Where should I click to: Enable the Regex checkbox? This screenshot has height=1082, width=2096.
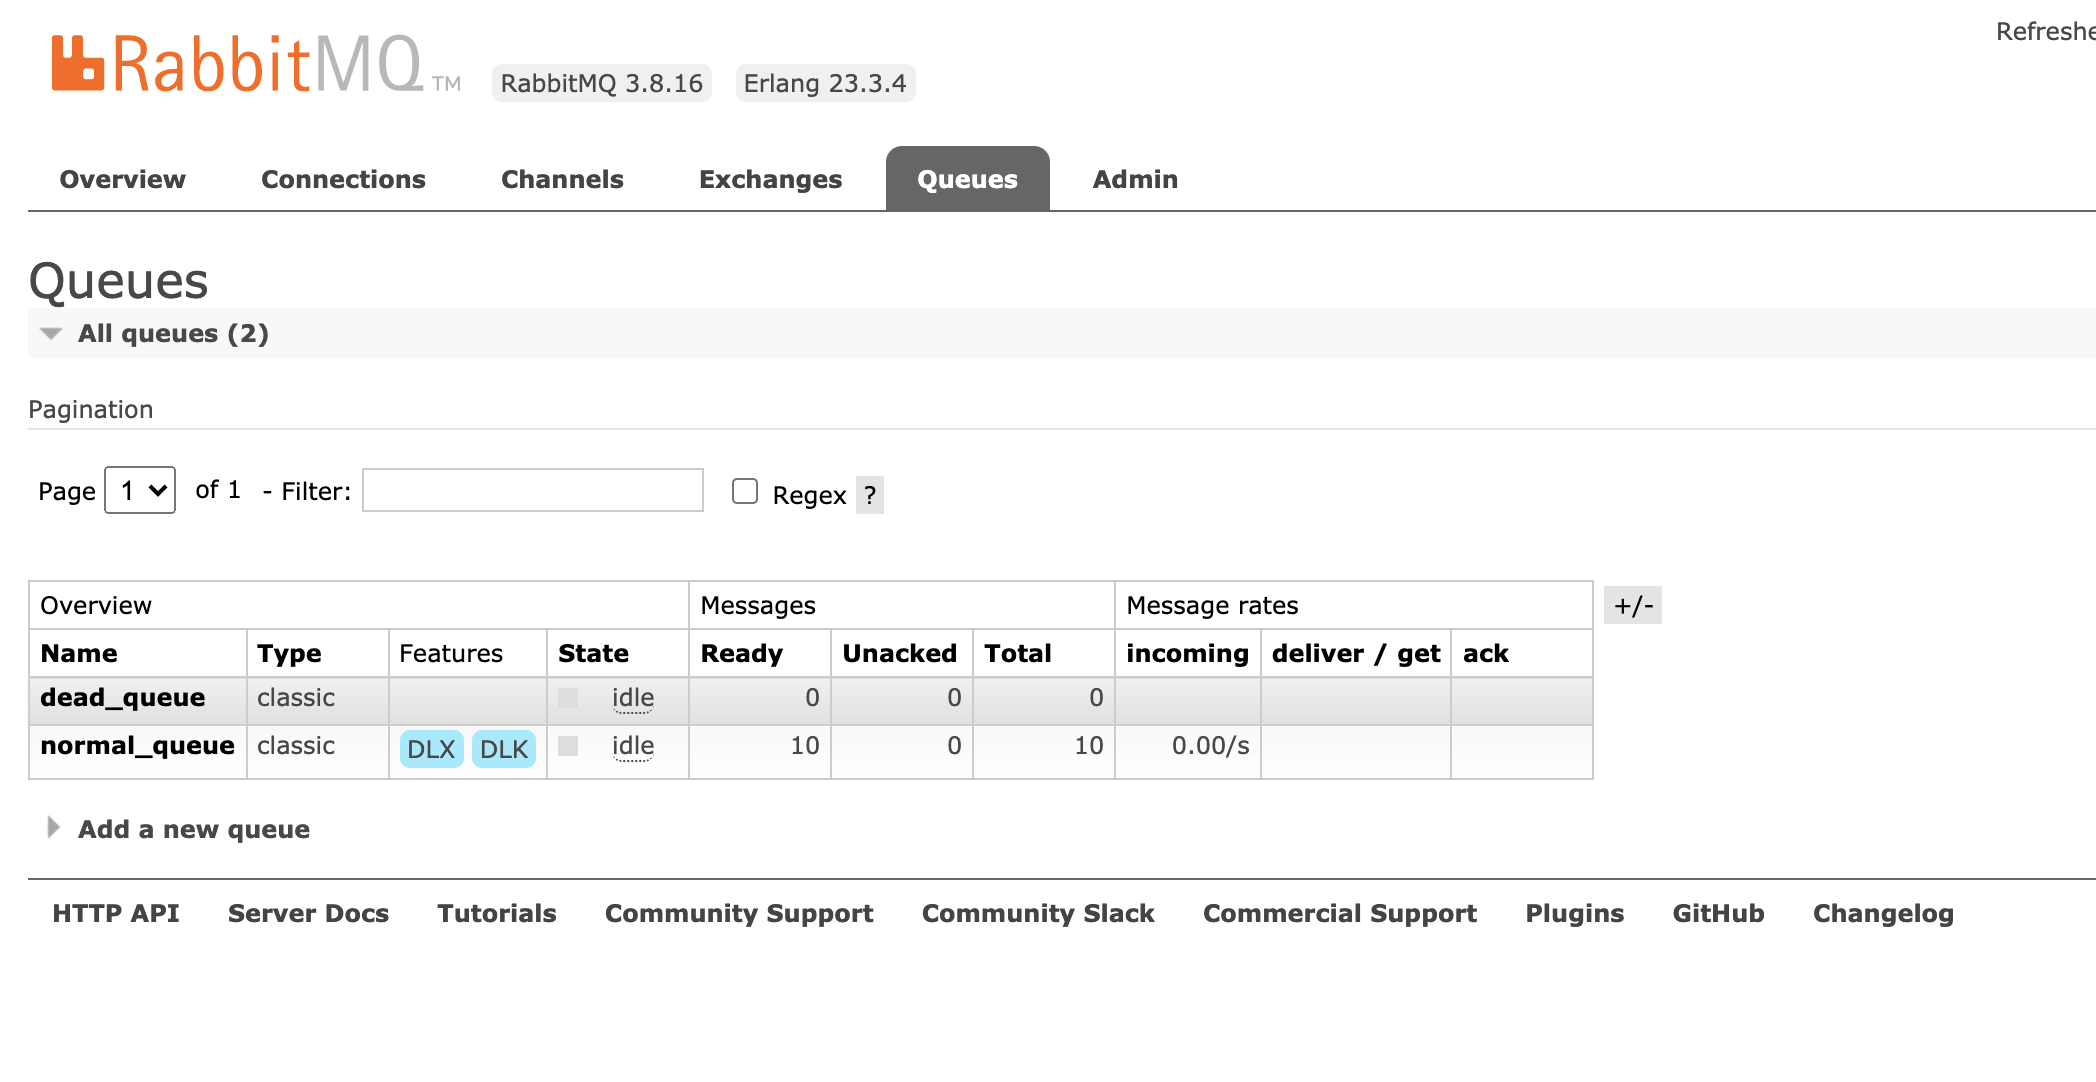[745, 491]
